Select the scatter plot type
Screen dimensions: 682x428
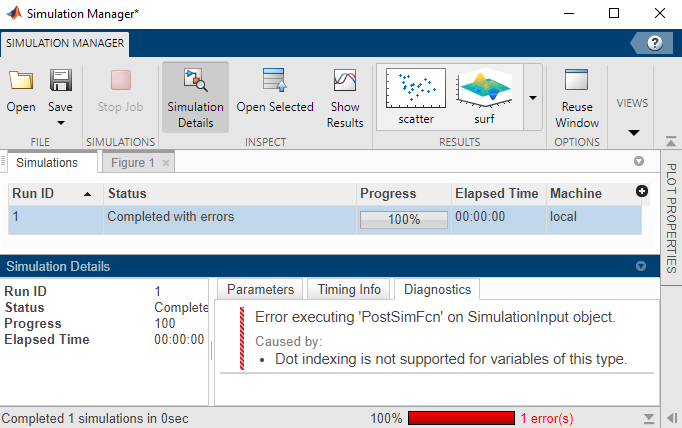tap(416, 97)
